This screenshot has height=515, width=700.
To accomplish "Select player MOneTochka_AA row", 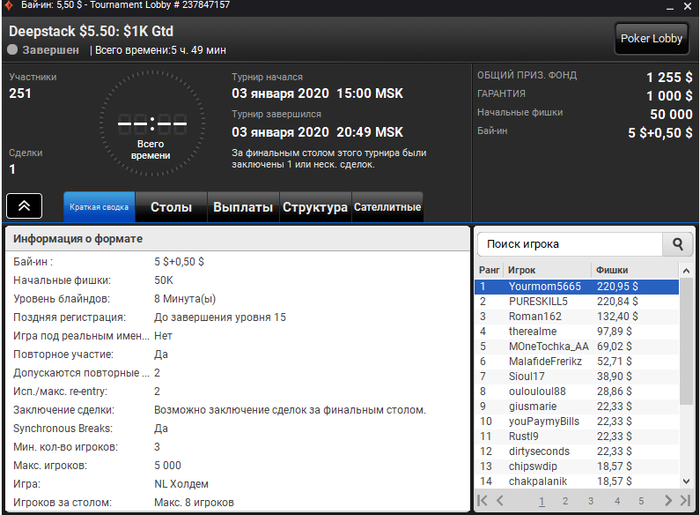I will point(577,346).
